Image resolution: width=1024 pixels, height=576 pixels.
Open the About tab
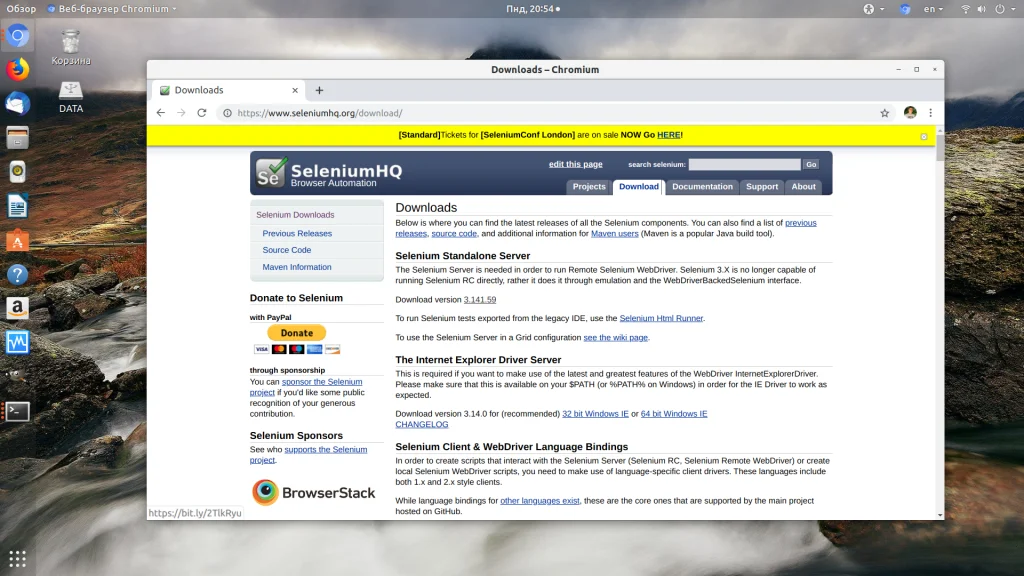tap(803, 187)
